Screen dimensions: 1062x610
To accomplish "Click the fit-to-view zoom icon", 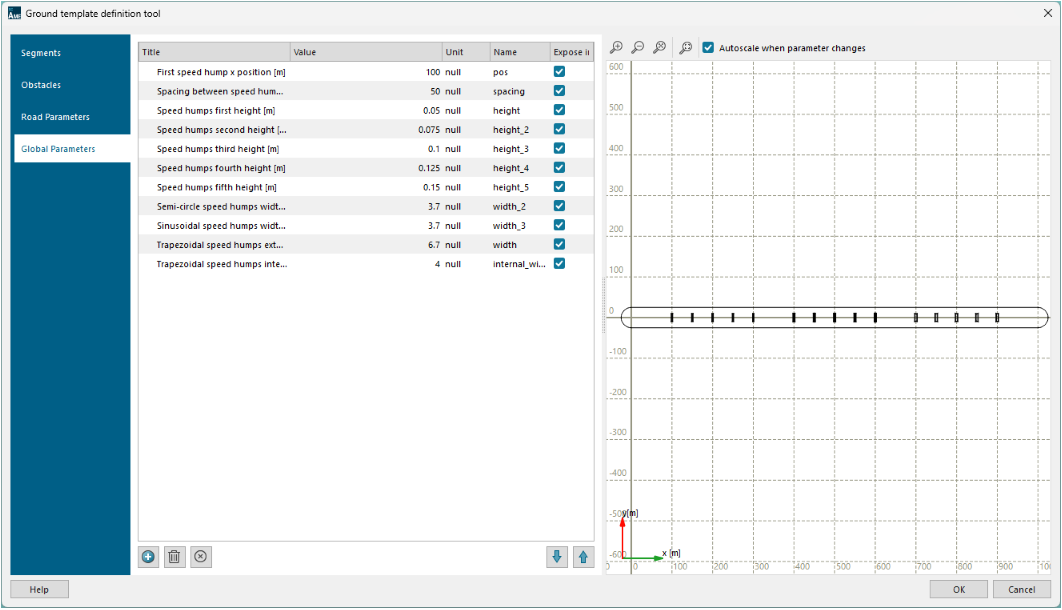I will 685,48.
